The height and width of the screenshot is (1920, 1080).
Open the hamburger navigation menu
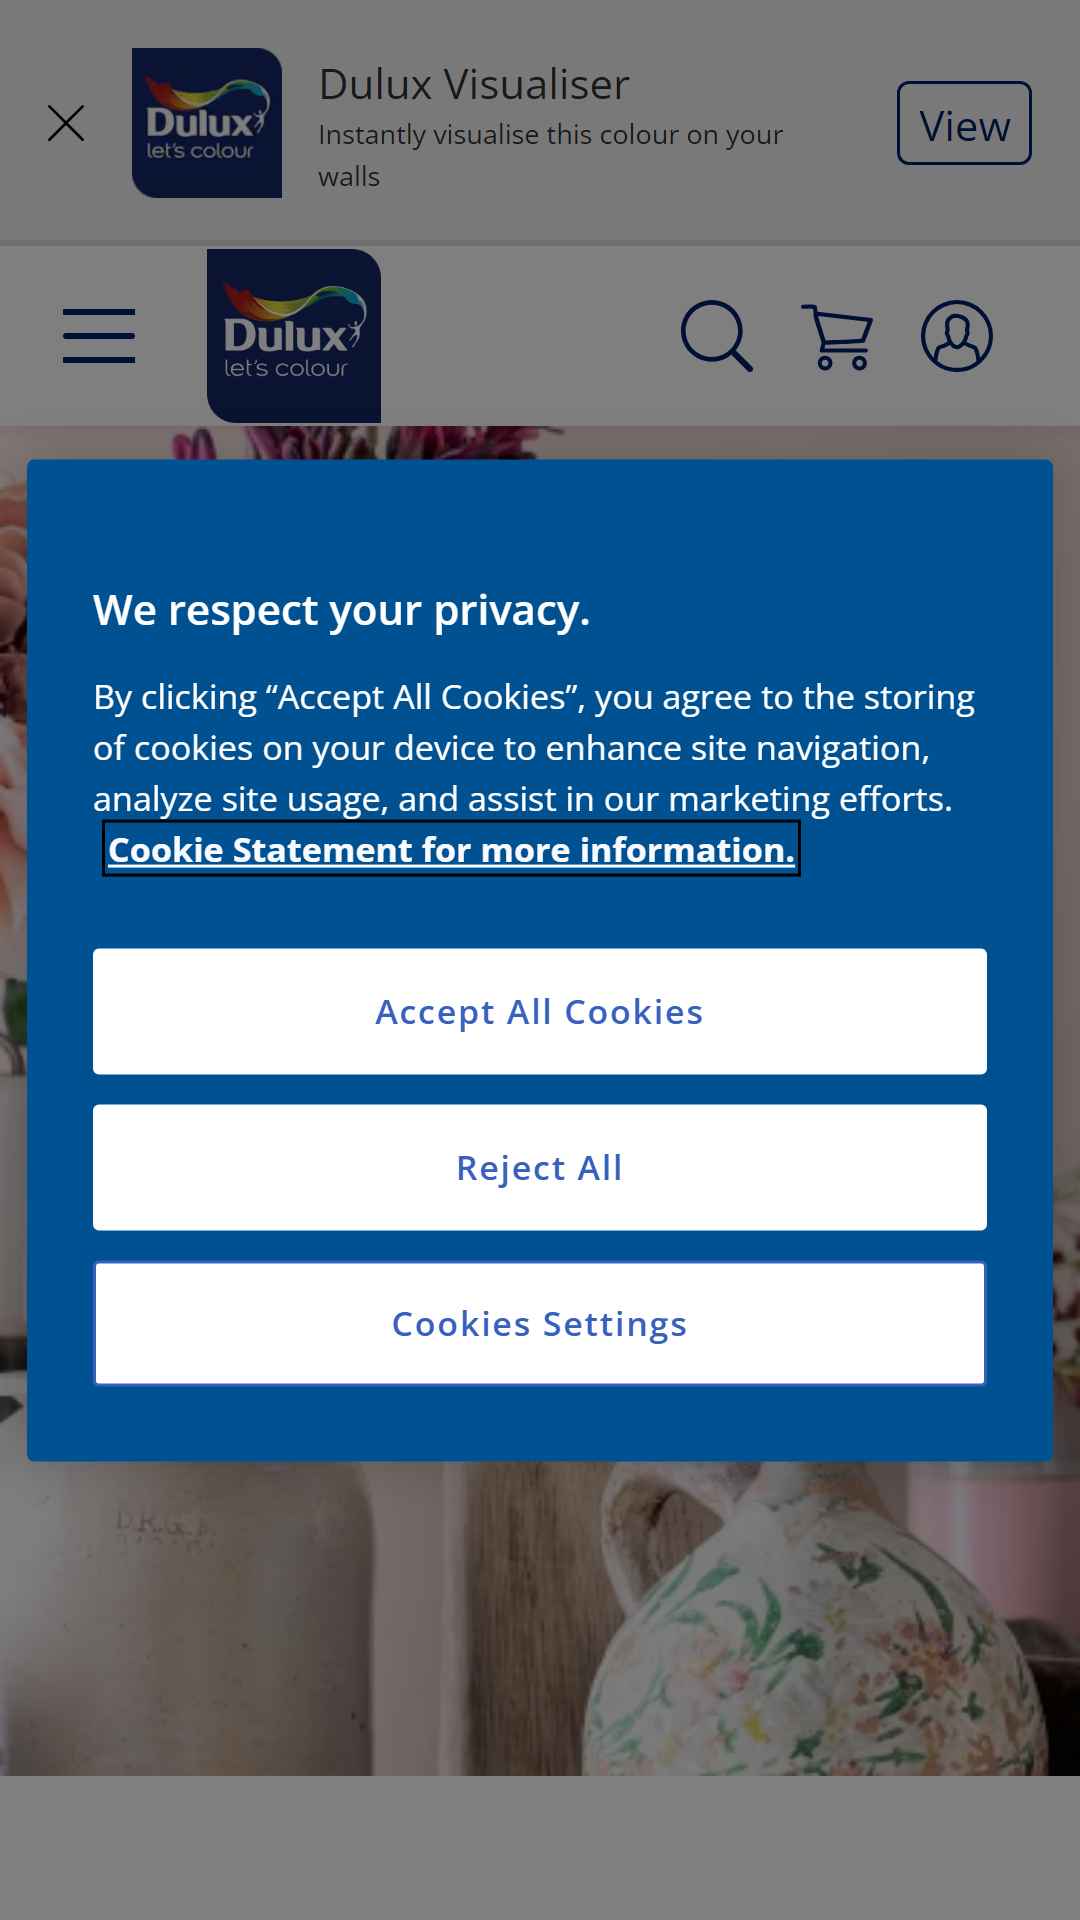click(x=99, y=336)
